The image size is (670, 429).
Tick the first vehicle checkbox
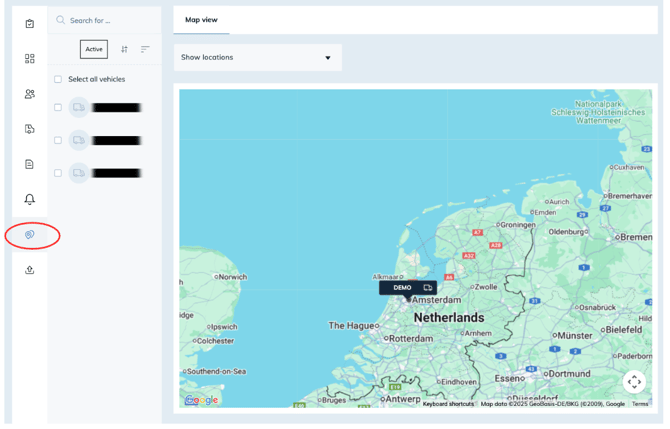point(58,107)
